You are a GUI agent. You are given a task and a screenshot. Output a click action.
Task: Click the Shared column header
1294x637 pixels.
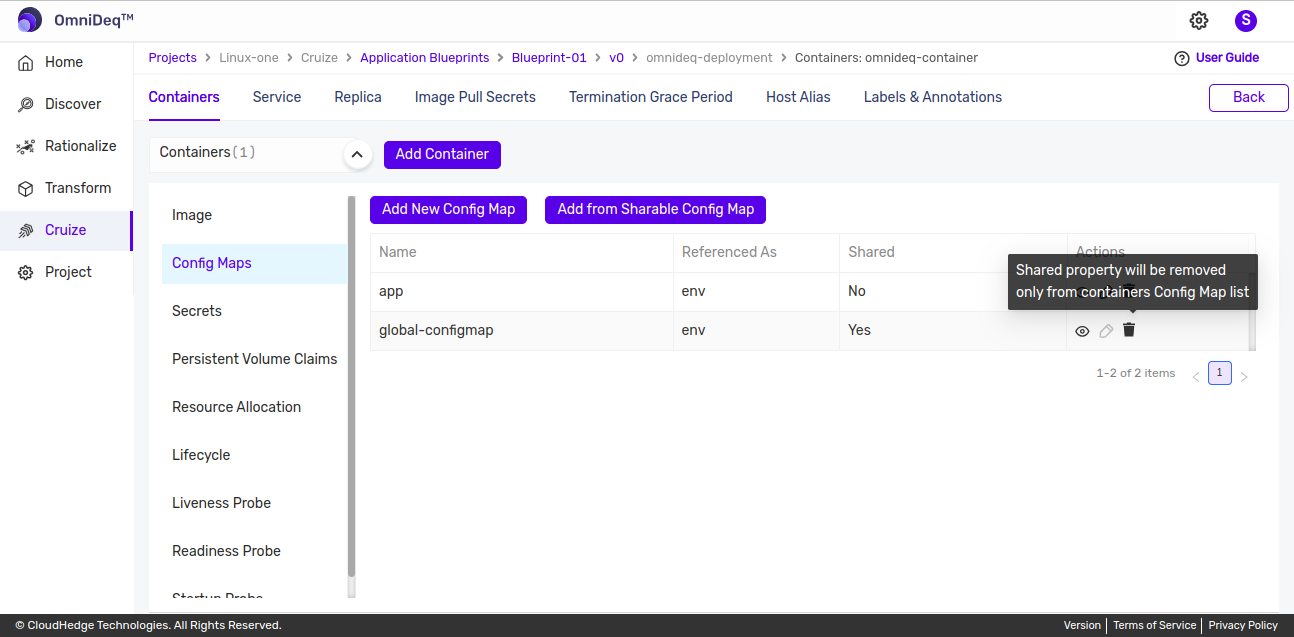[x=954, y=252]
